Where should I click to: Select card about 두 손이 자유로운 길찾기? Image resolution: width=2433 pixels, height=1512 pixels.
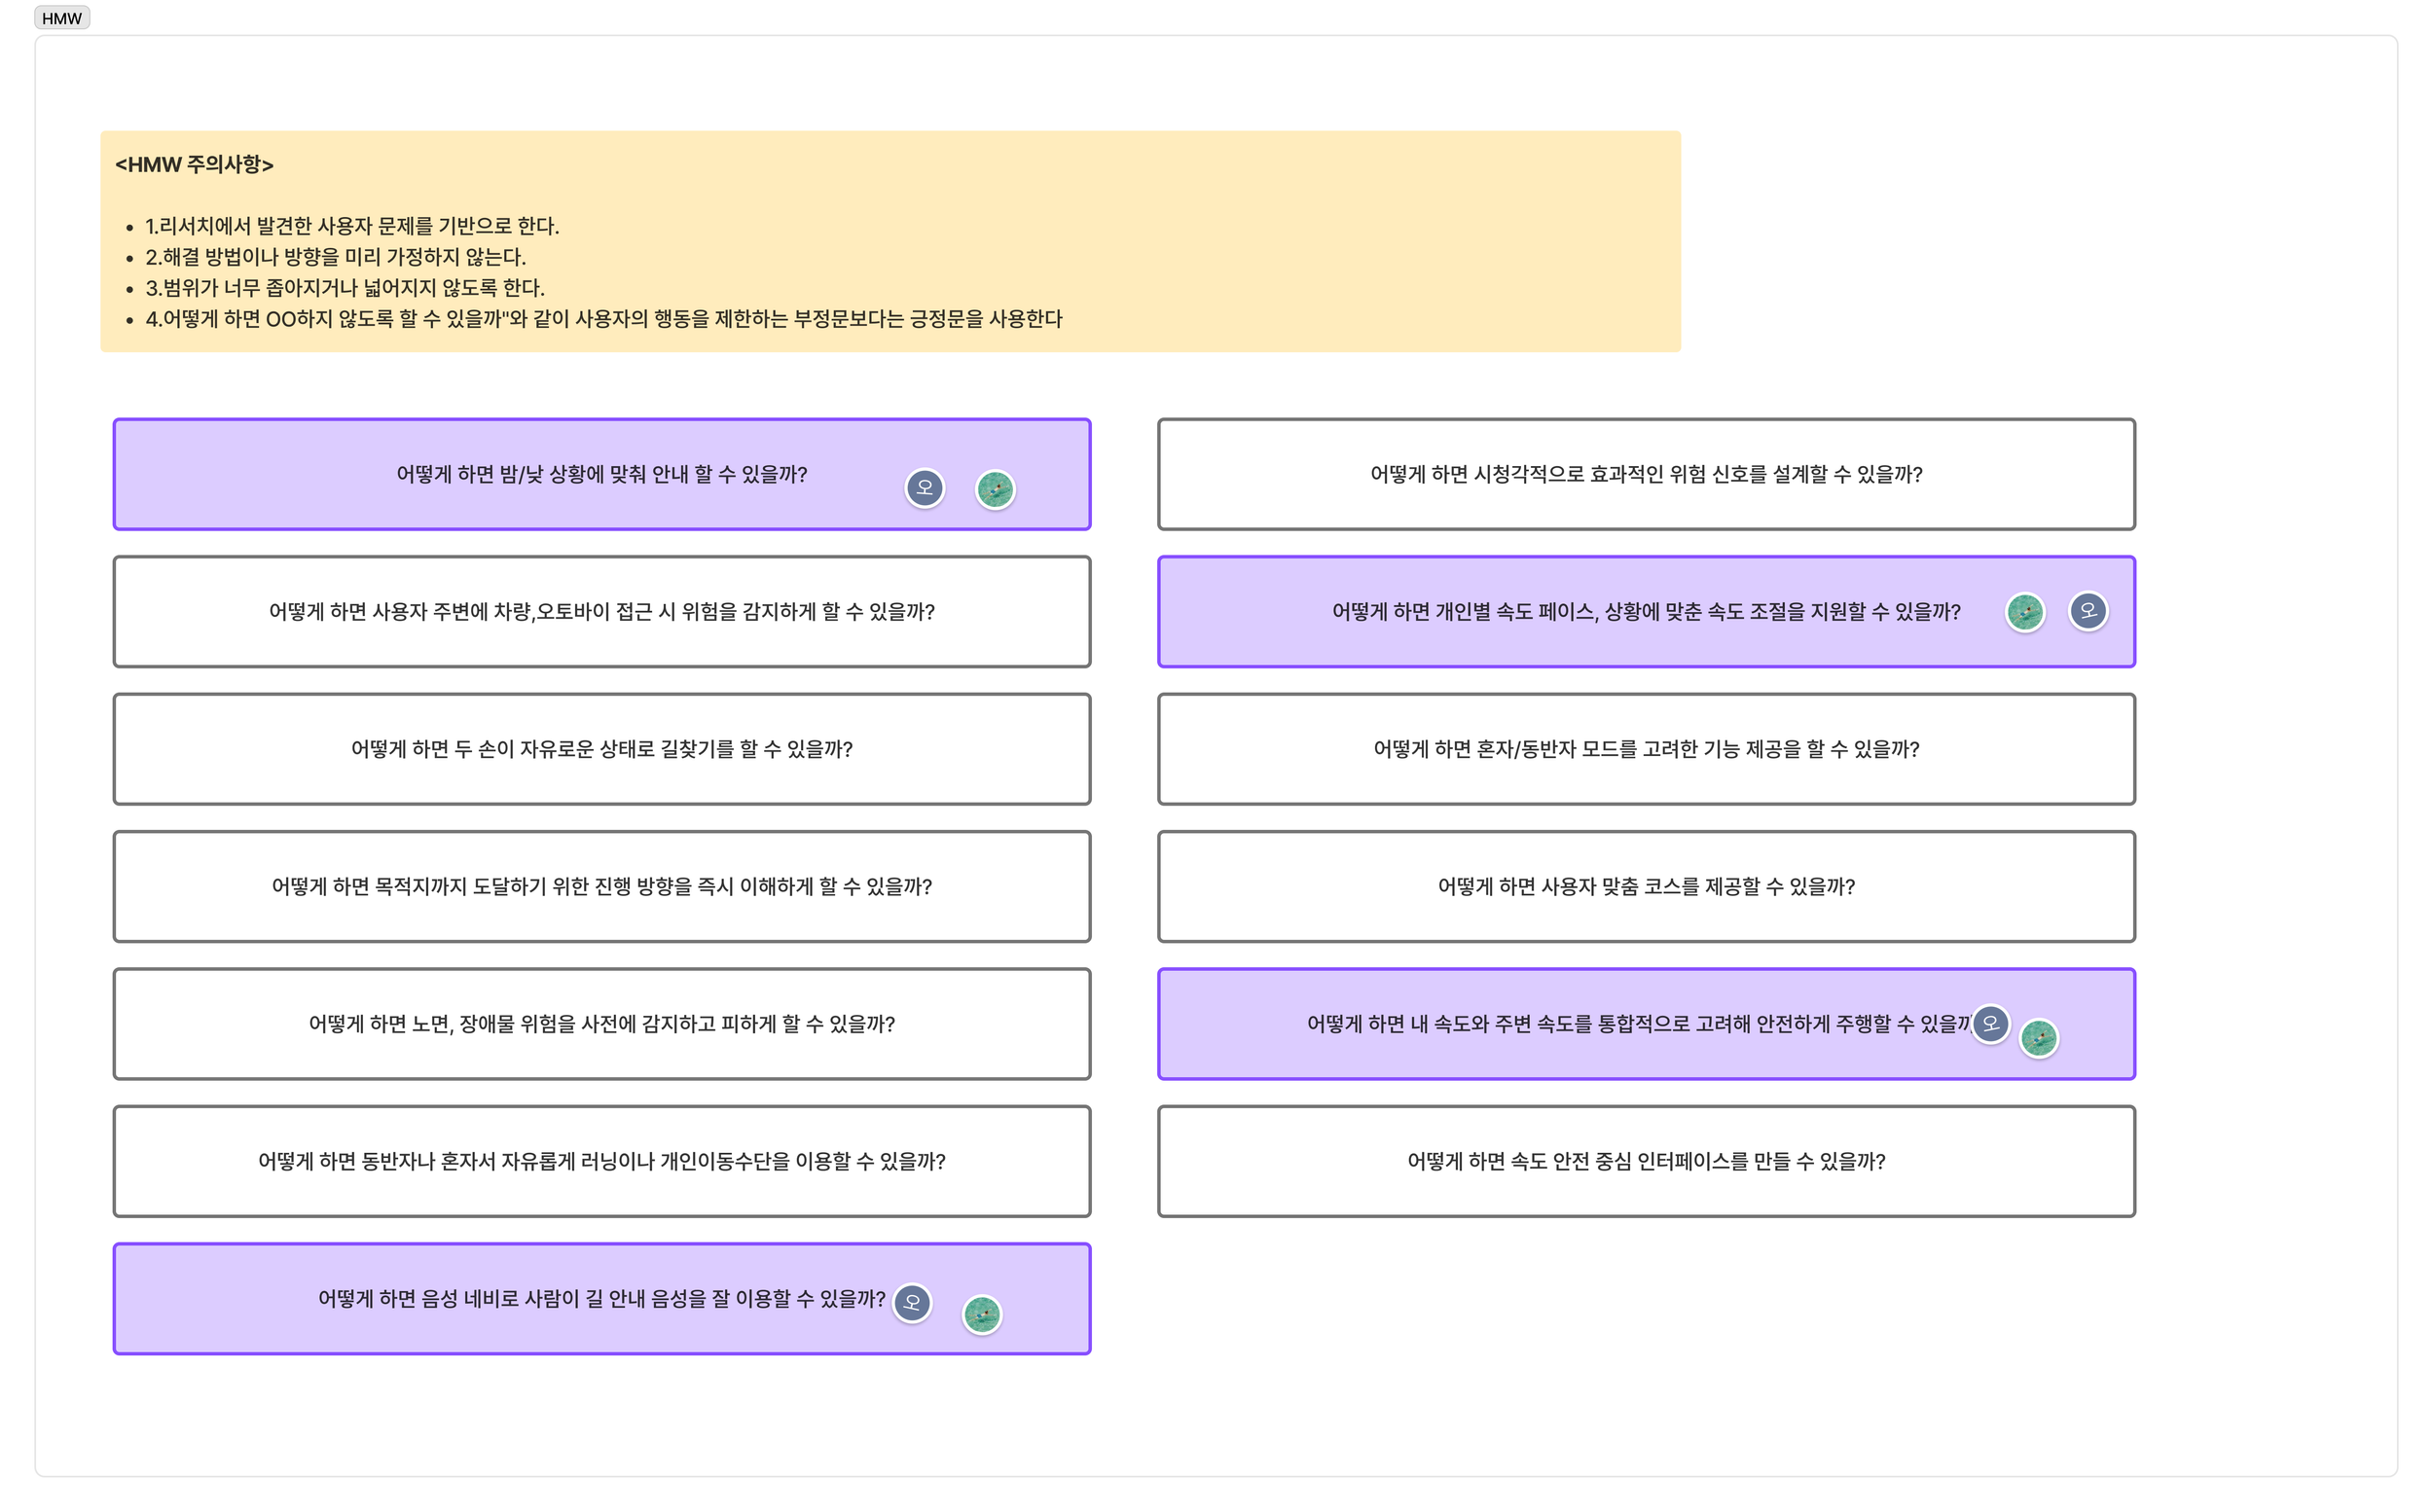click(x=601, y=749)
